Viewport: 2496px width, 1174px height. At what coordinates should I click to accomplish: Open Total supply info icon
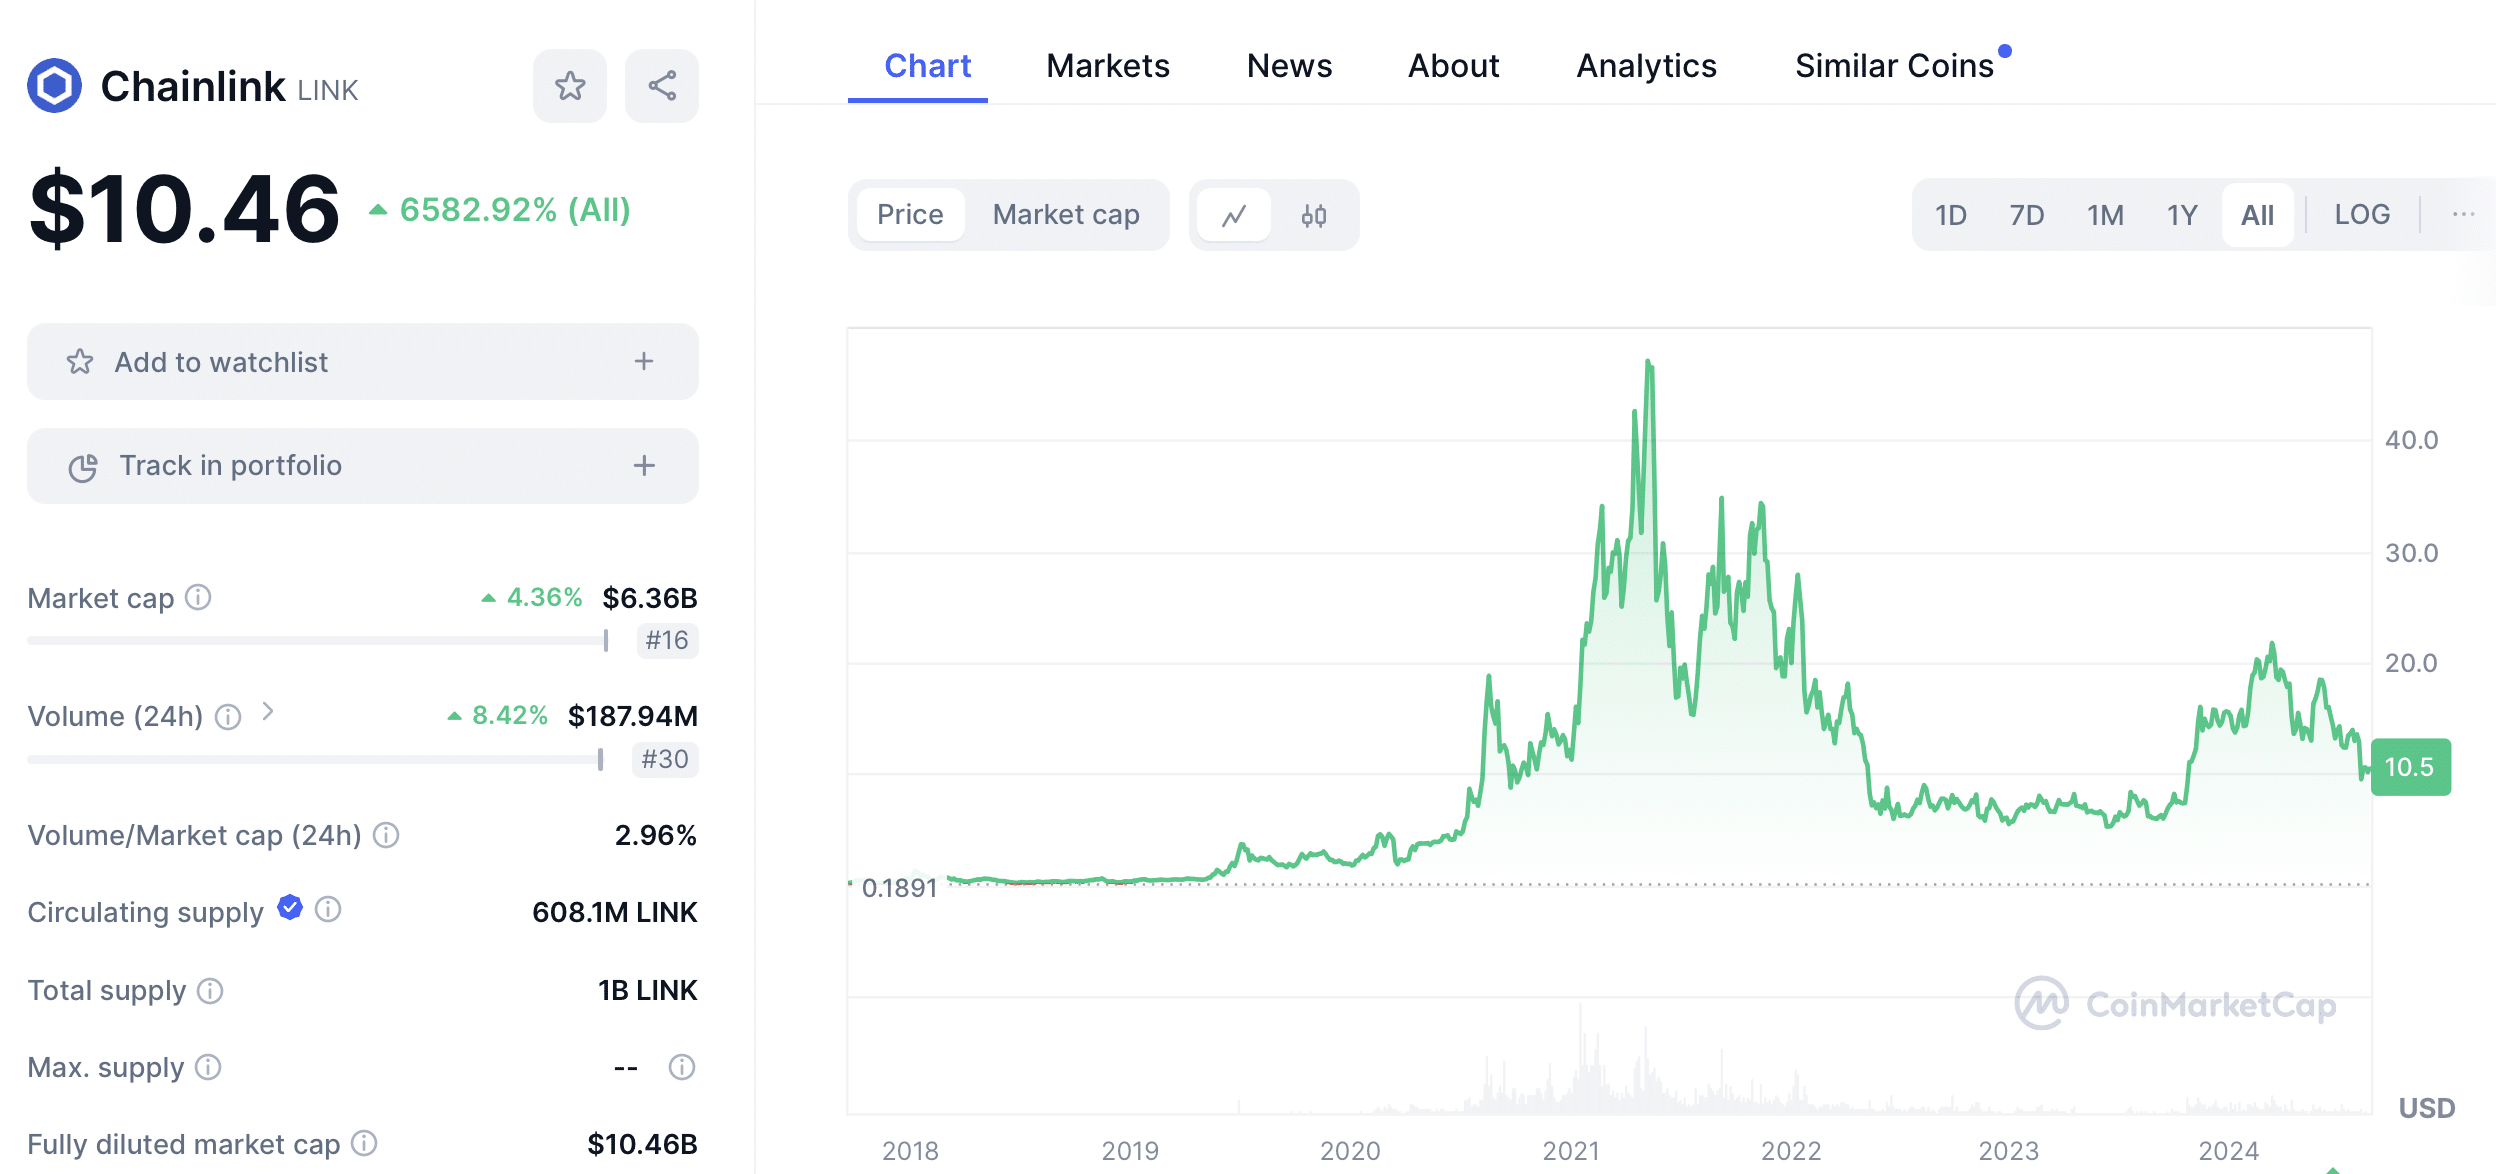click(x=210, y=990)
